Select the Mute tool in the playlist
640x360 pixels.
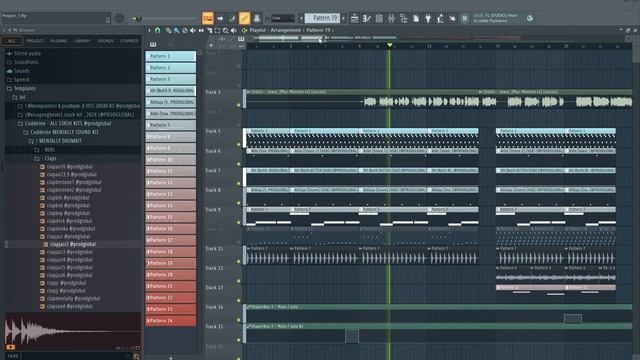pyautogui.click(x=193, y=30)
